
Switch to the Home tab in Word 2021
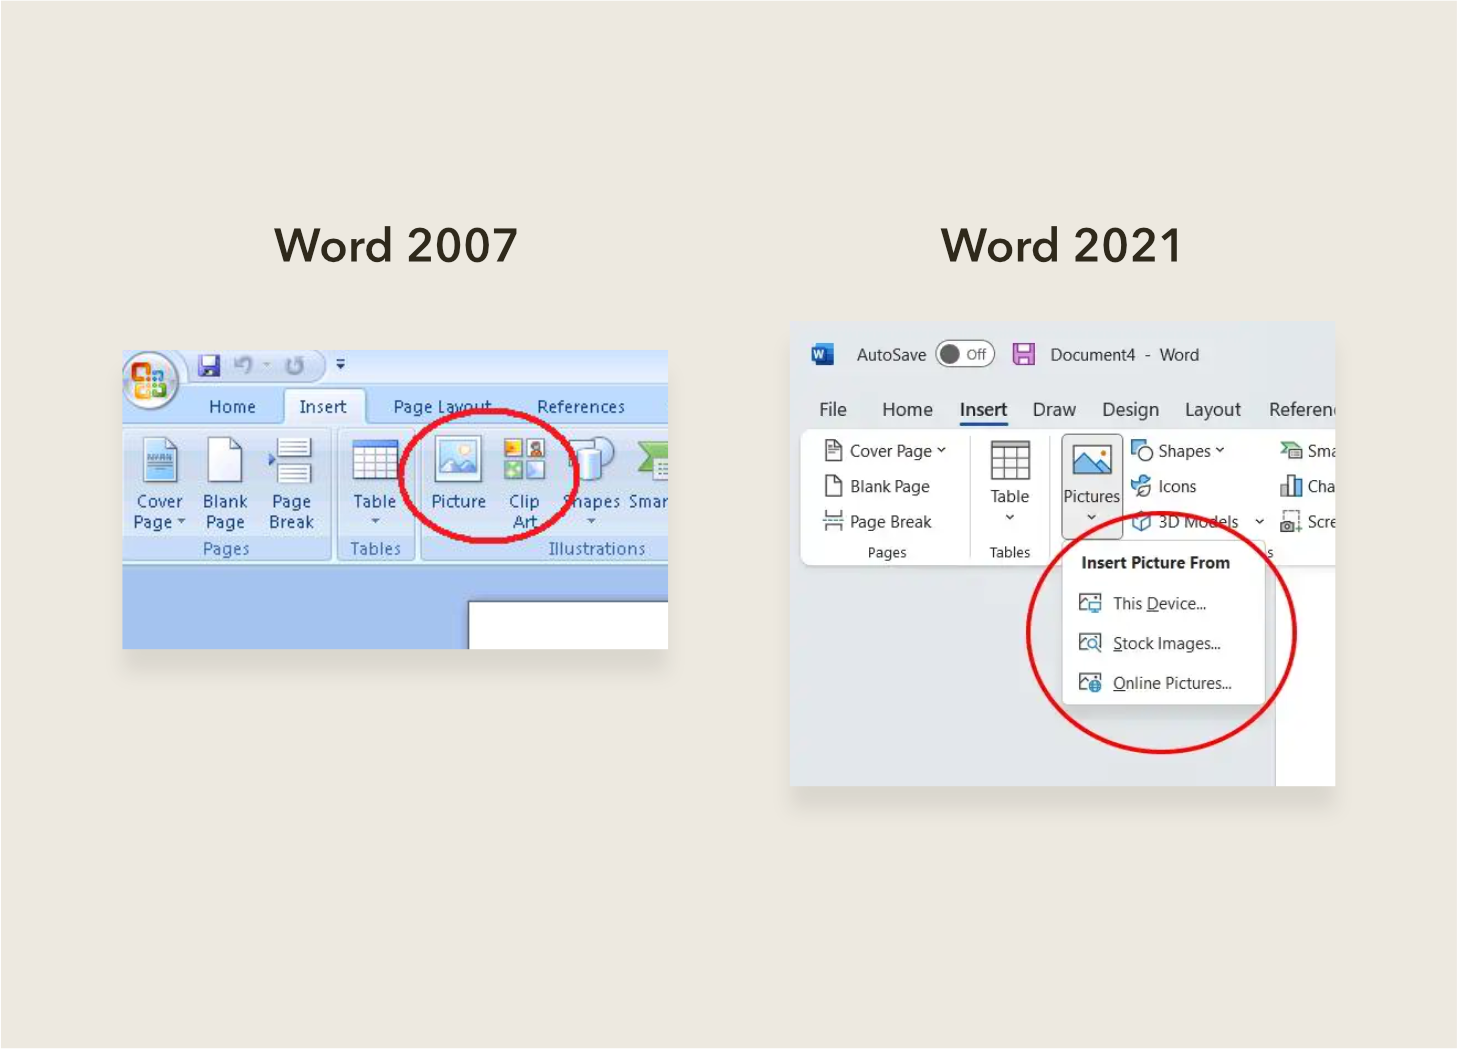(907, 409)
